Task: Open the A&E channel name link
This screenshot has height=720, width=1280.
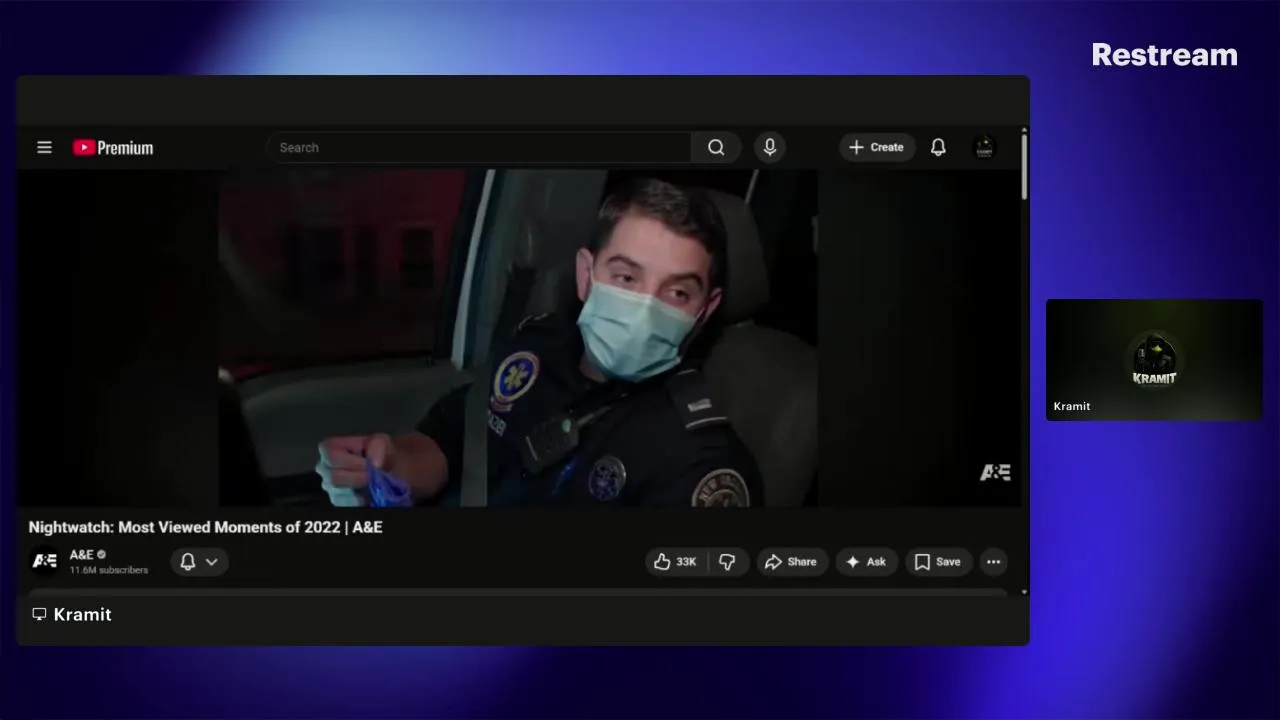Action: coord(81,554)
